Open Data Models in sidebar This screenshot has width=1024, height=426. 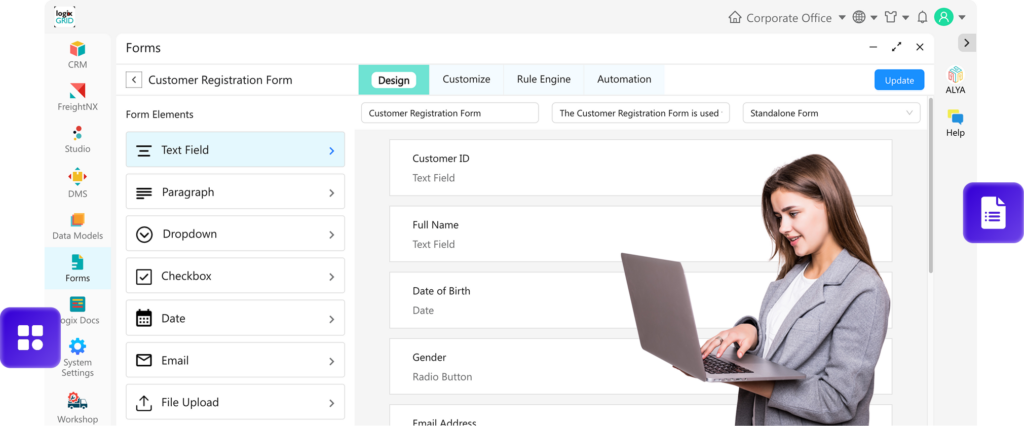coord(77,220)
